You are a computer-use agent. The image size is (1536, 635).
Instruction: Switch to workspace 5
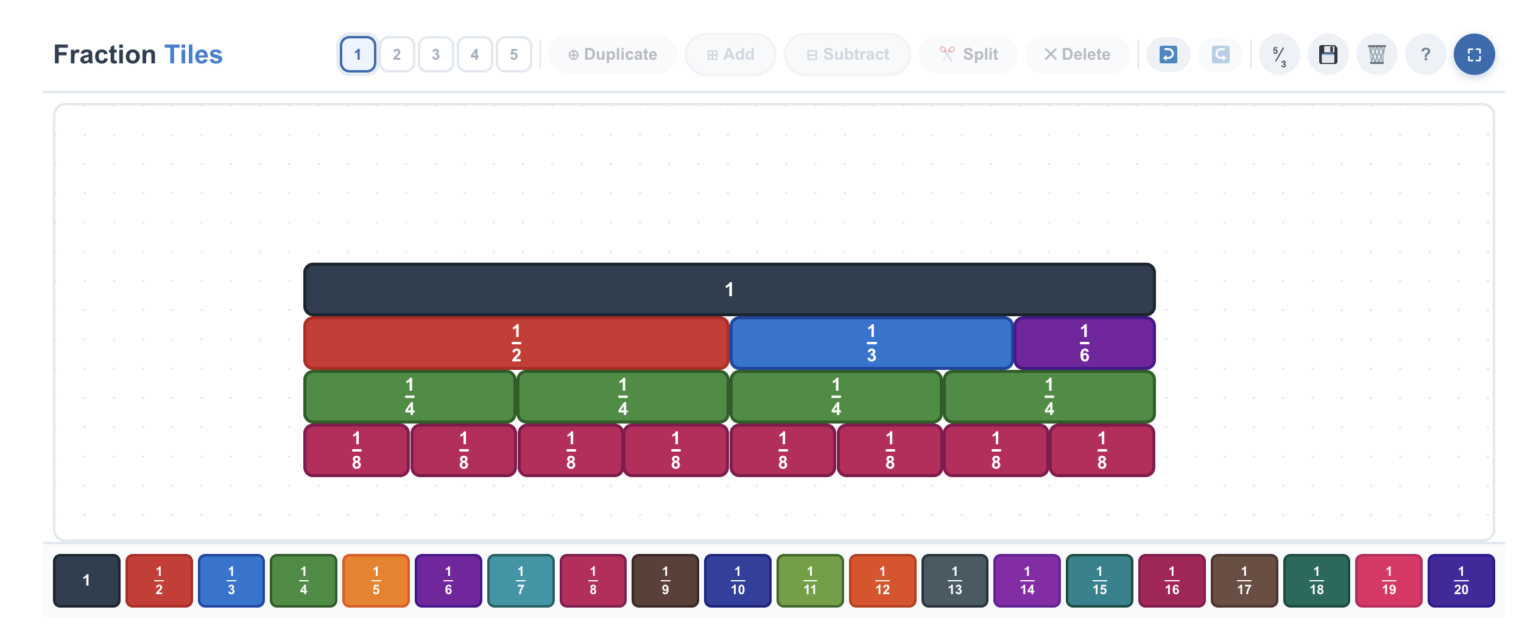(514, 54)
